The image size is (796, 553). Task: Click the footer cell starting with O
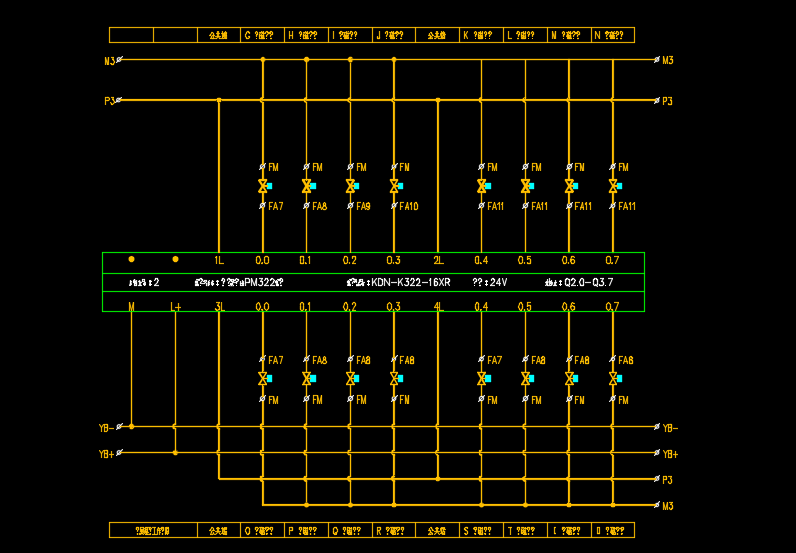tap(262, 530)
